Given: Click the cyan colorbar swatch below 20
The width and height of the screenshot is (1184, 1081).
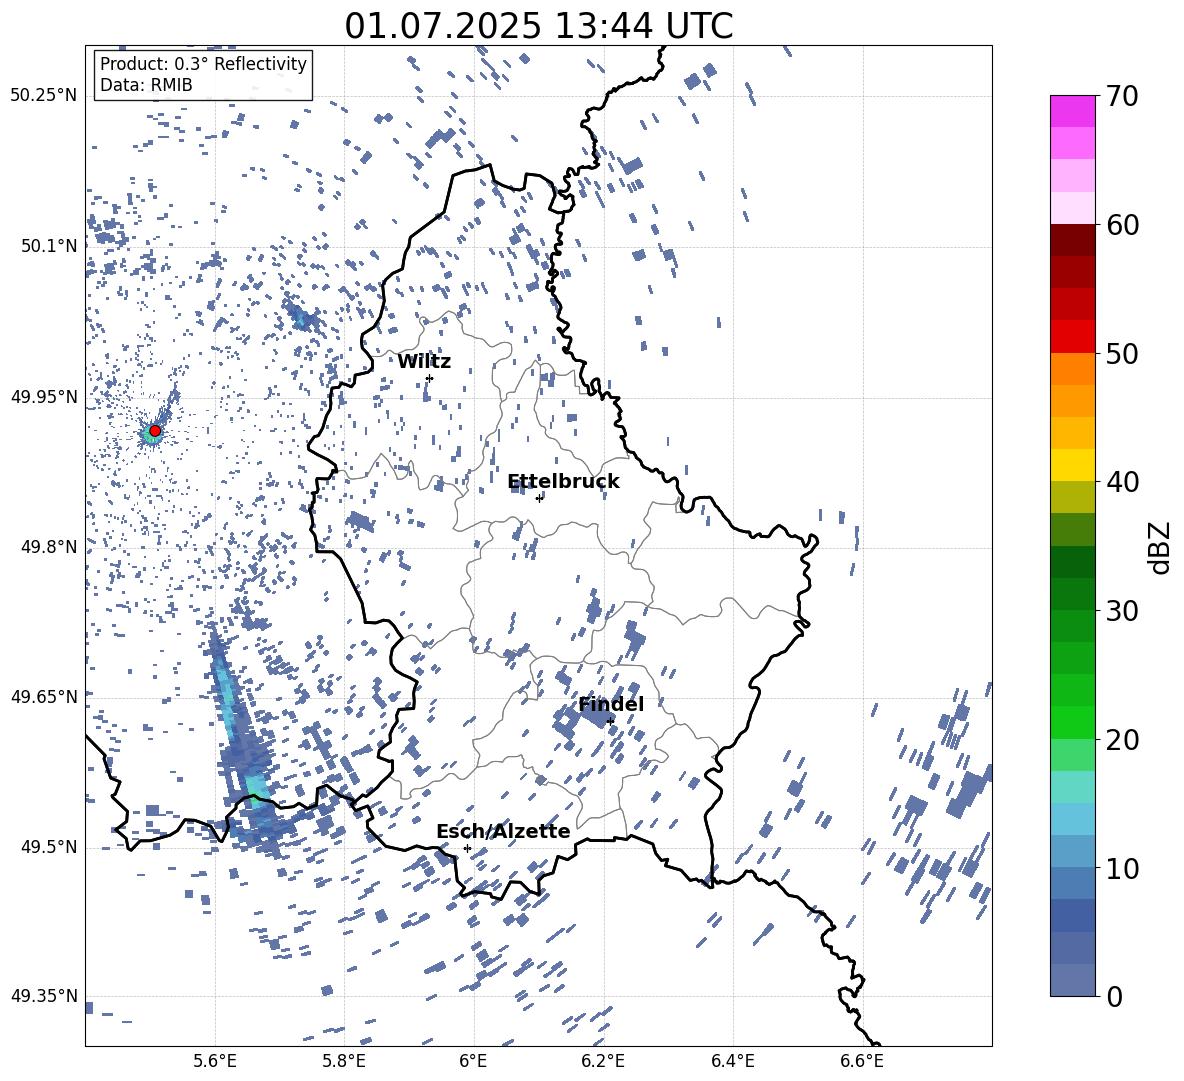Looking at the screenshot, I should (1072, 787).
